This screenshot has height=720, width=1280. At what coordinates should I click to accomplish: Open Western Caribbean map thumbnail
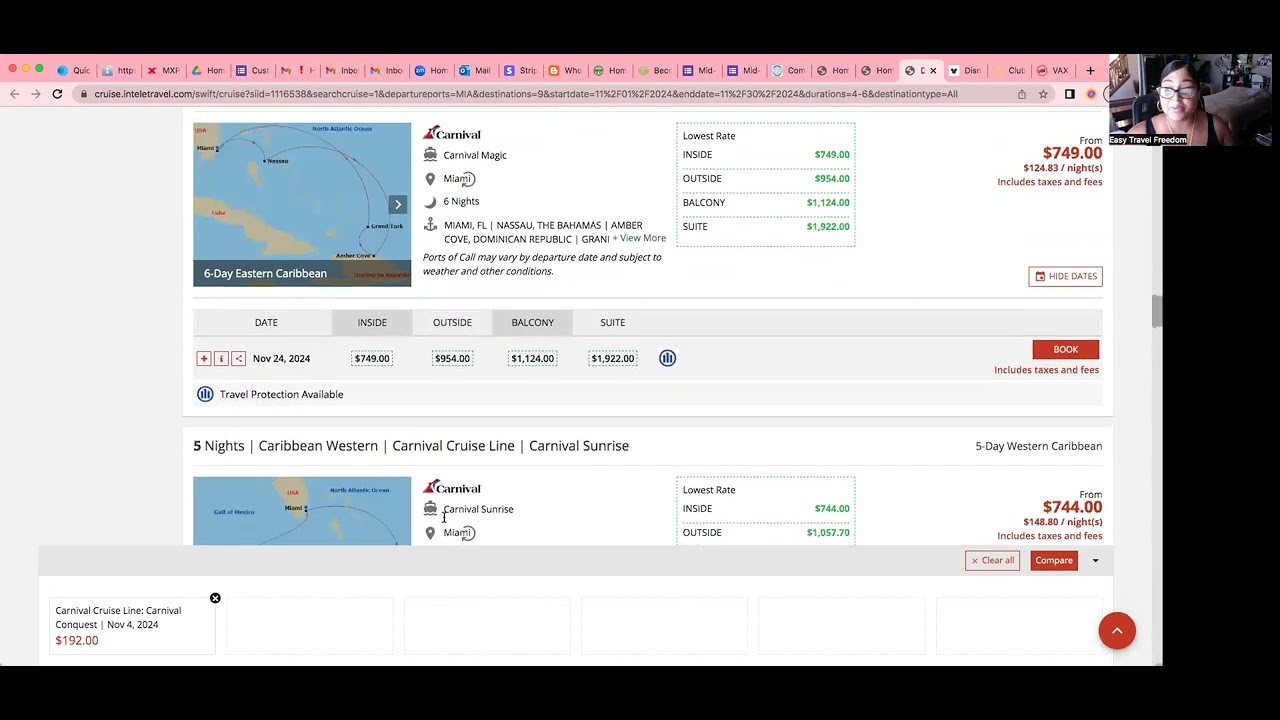pyautogui.click(x=302, y=511)
